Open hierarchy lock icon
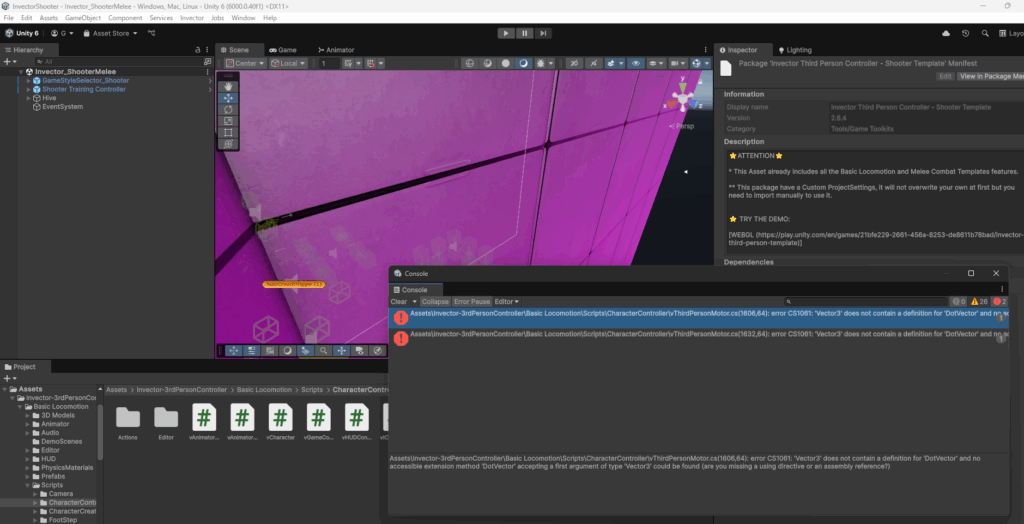The image size is (1024, 524). click(198, 50)
